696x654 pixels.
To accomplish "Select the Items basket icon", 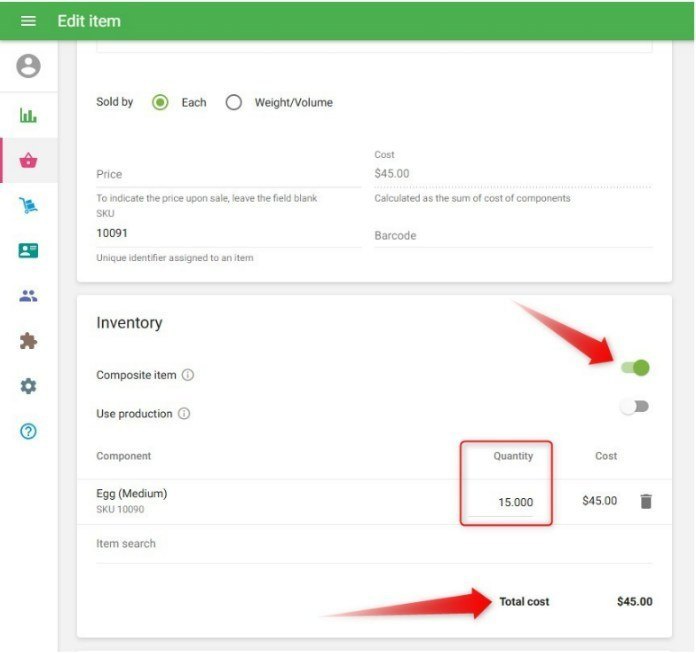I will tap(28, 160).
